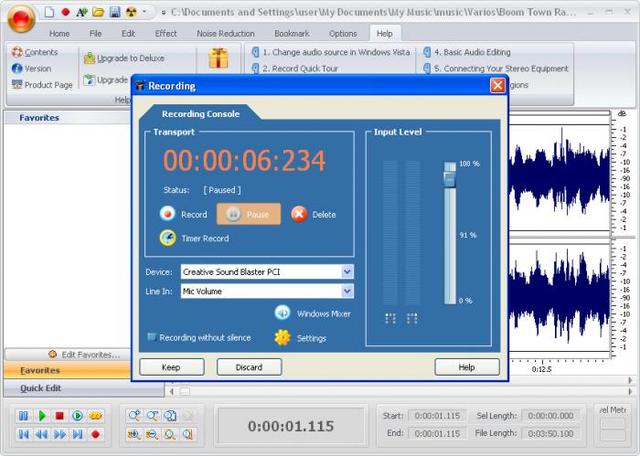Image resolution: width=640 pixels, height=456 pixels.
Task: Toggle the Pause button in Transport
Action: coord(249,214)
